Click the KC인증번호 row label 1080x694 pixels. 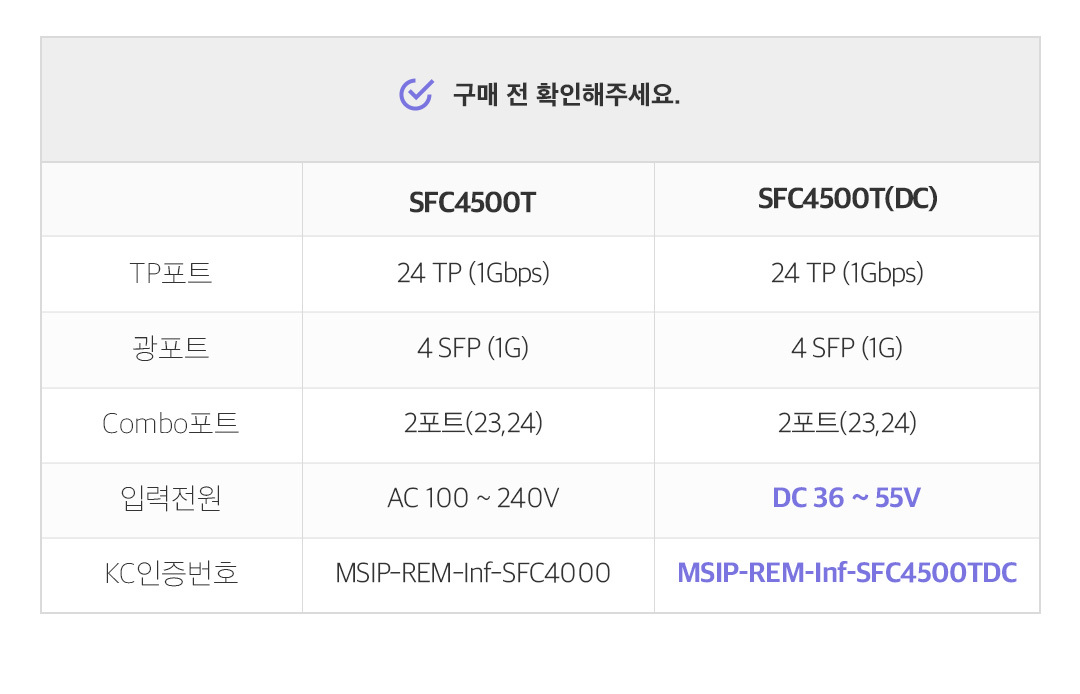[x=171, y=574]
